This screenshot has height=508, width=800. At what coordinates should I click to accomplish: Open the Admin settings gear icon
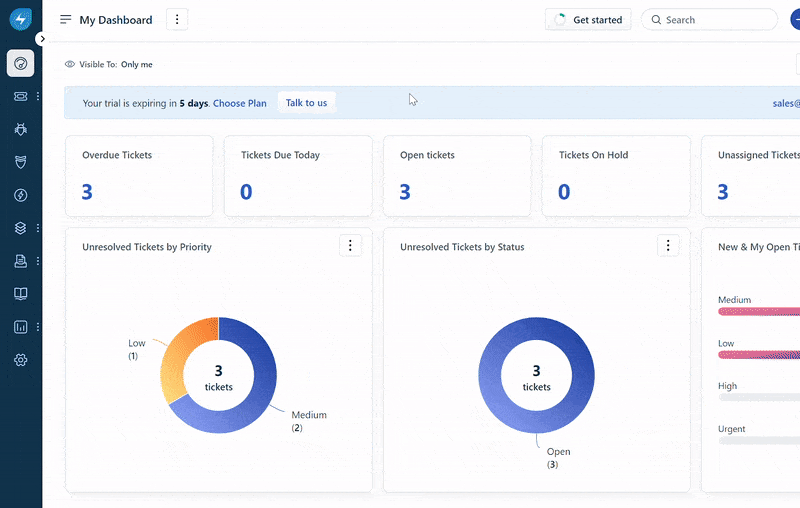coord(20,360)
